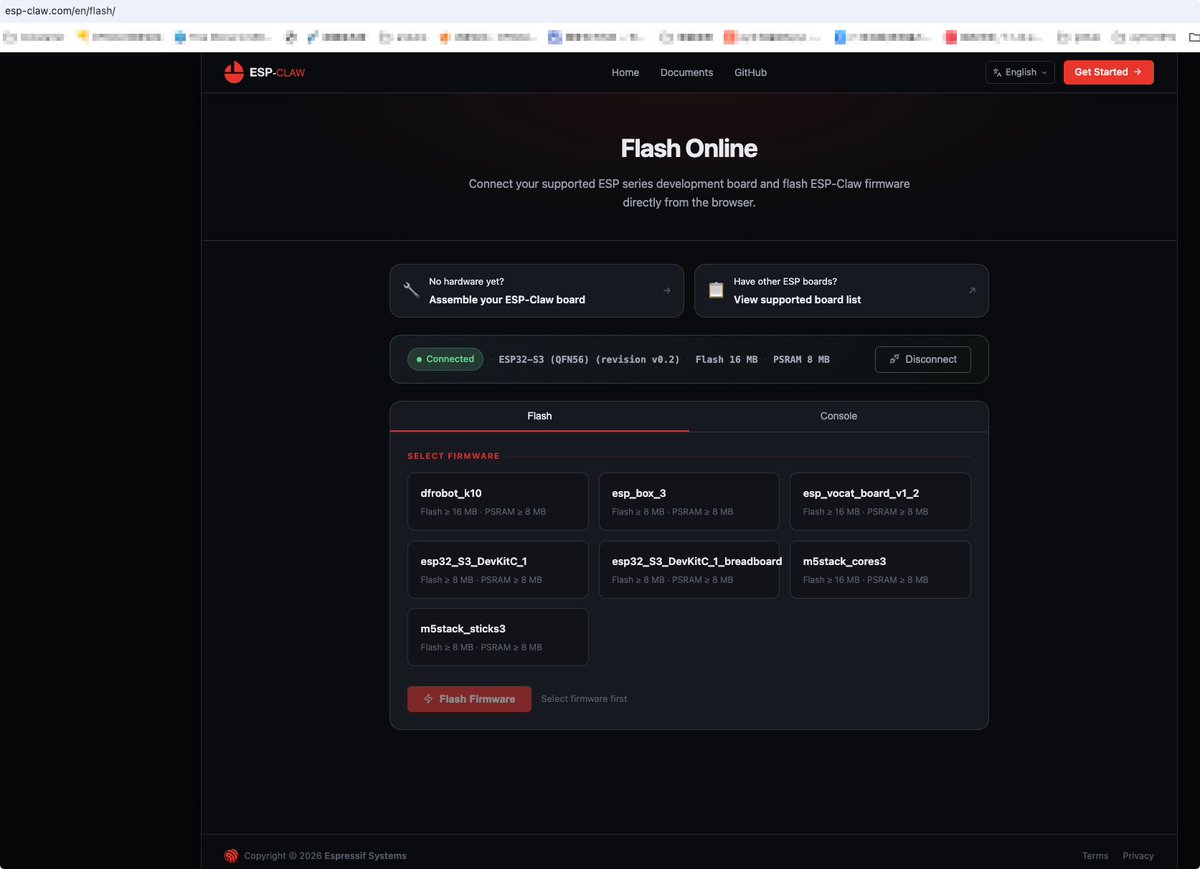
Task: Click the Espressif logo in footer
Action: [231, 856]
